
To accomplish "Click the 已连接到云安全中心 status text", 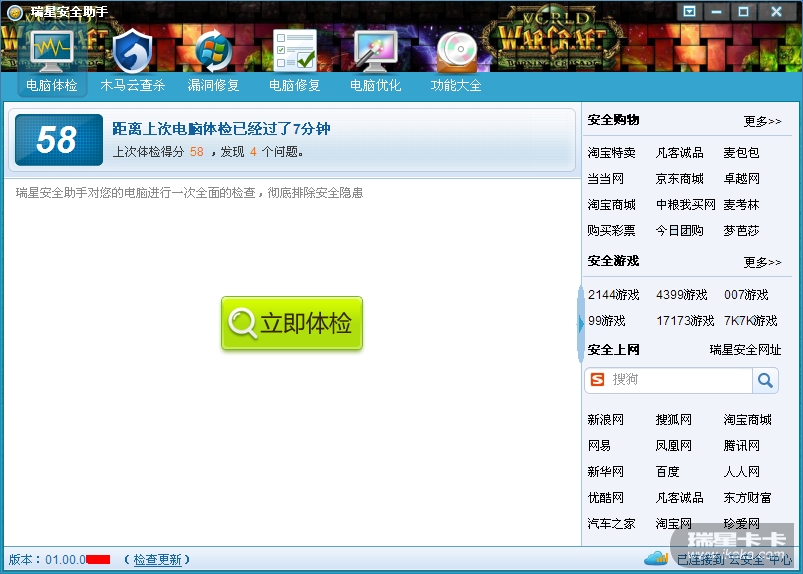I will pos(734,560).
